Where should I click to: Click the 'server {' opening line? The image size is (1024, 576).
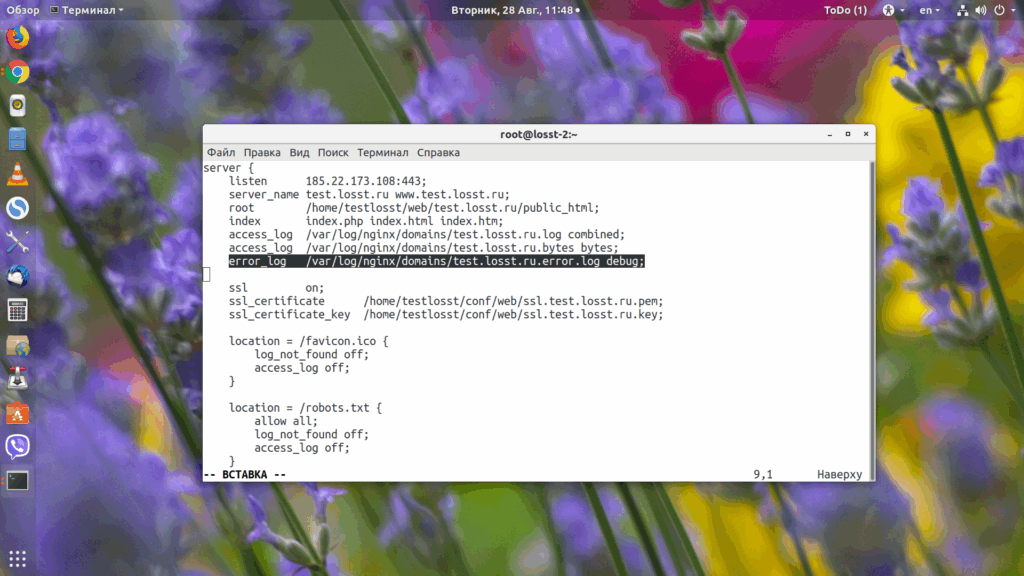pos(229,168)
